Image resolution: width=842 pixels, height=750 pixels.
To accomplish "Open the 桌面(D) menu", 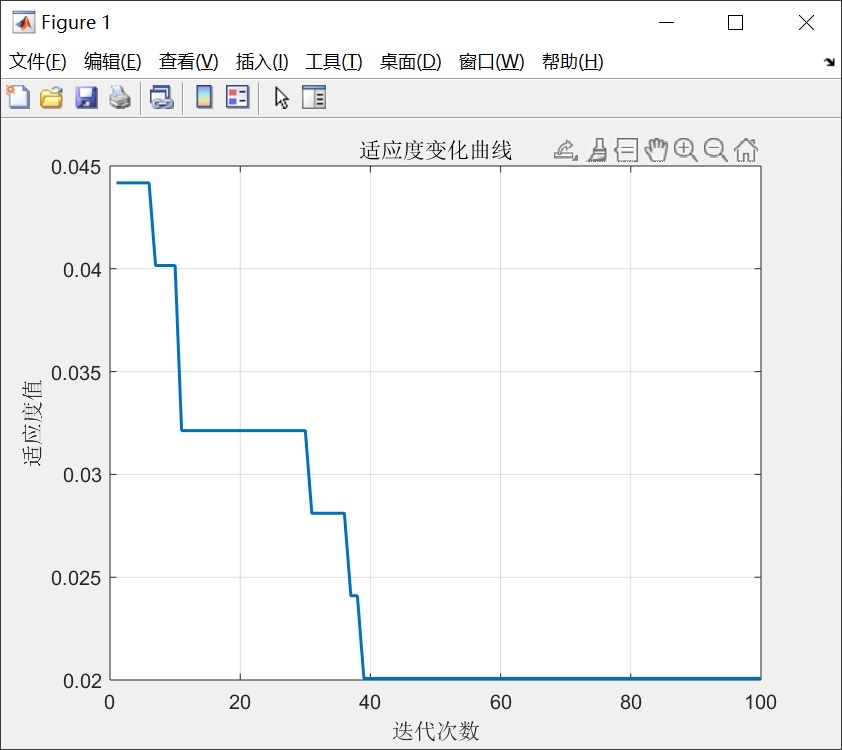I will tap(410, 62).
